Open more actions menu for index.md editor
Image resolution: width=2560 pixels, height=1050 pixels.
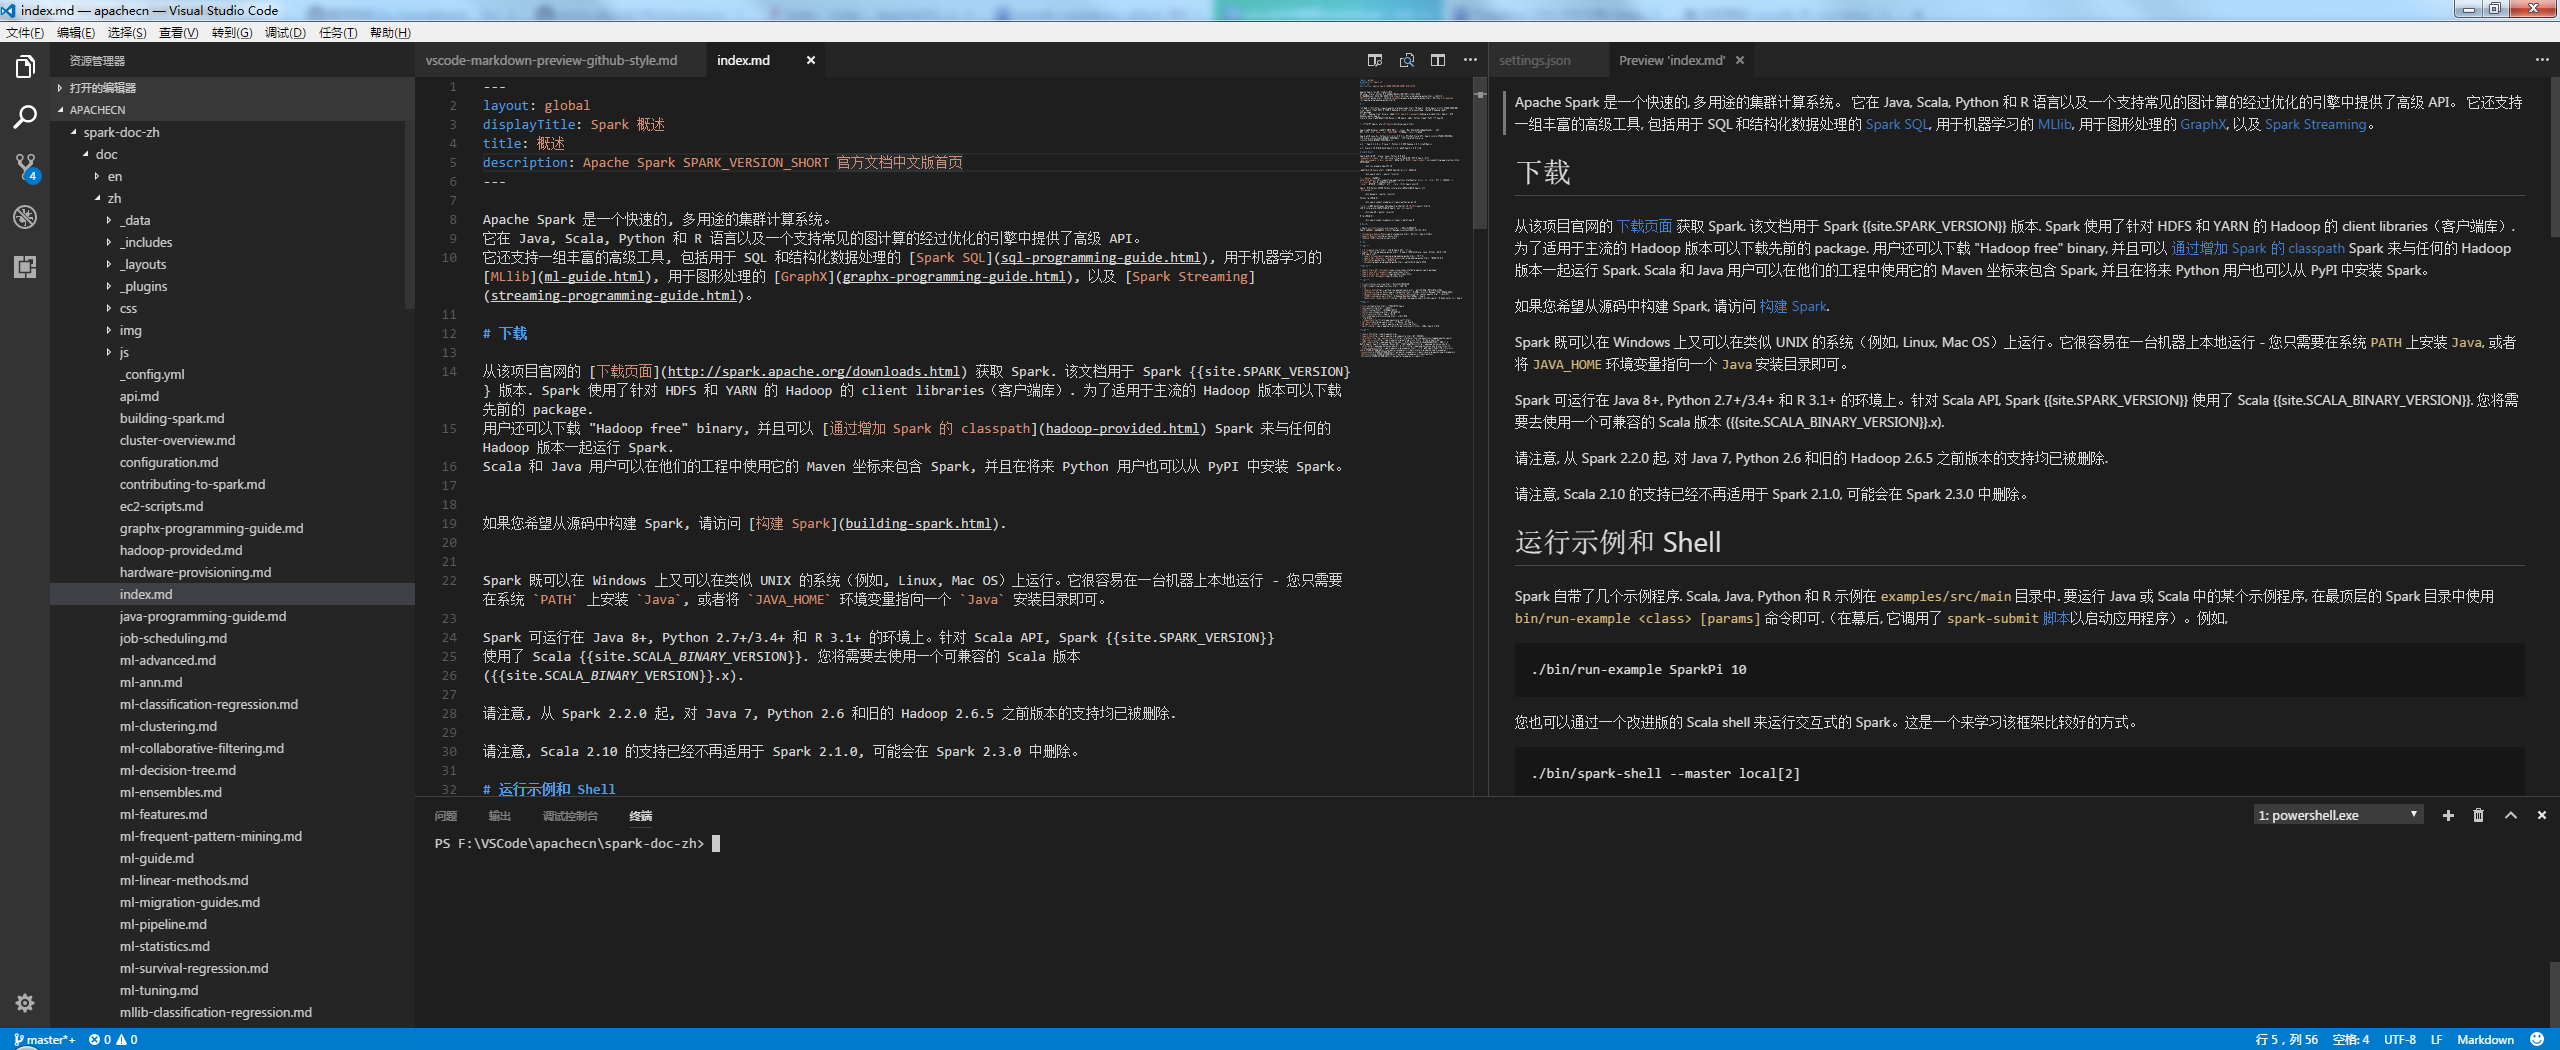pyautogui.click(x=1470, y=60)
